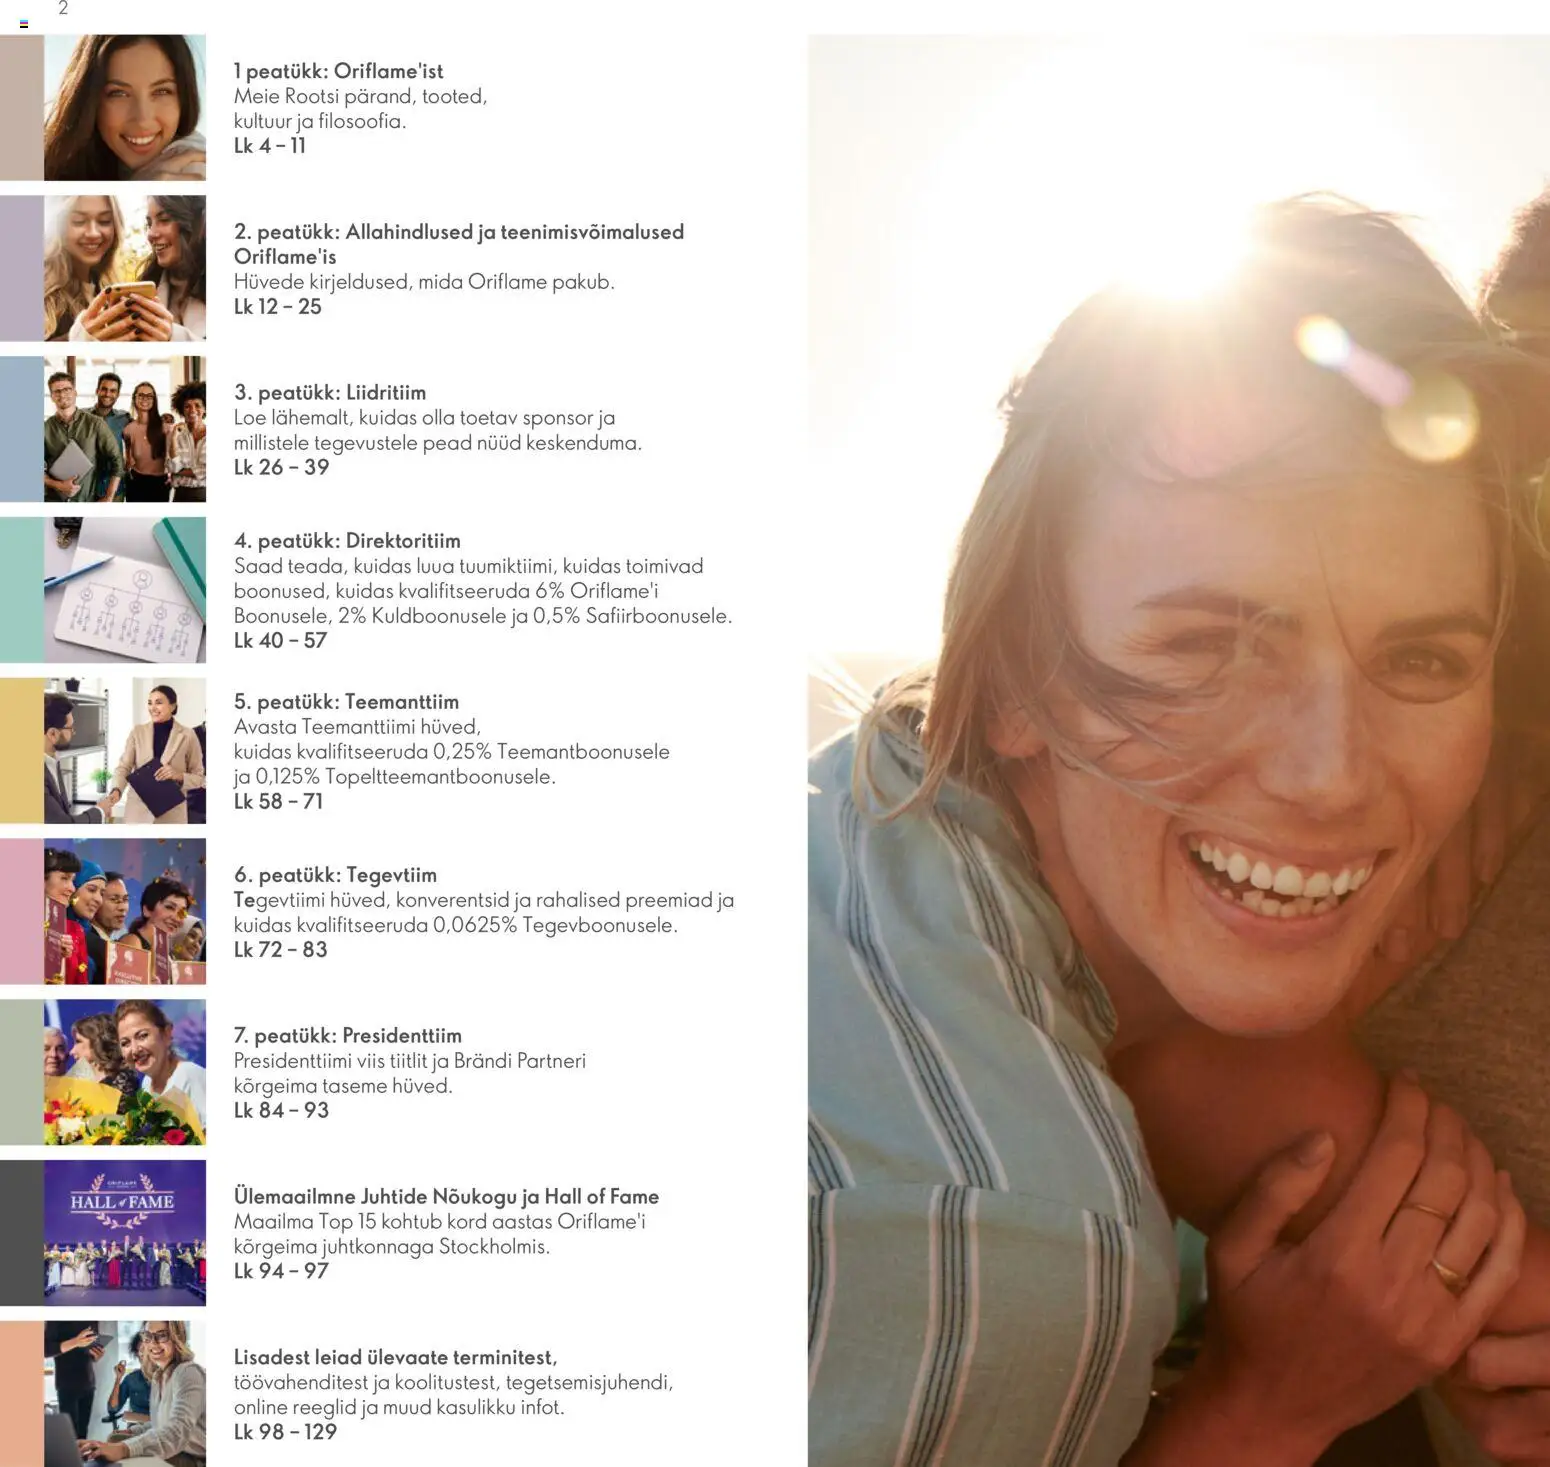
Task: Open chapter 2 Allahindlused ja teenimisvõimalused heading
Action: coord(459,244)
